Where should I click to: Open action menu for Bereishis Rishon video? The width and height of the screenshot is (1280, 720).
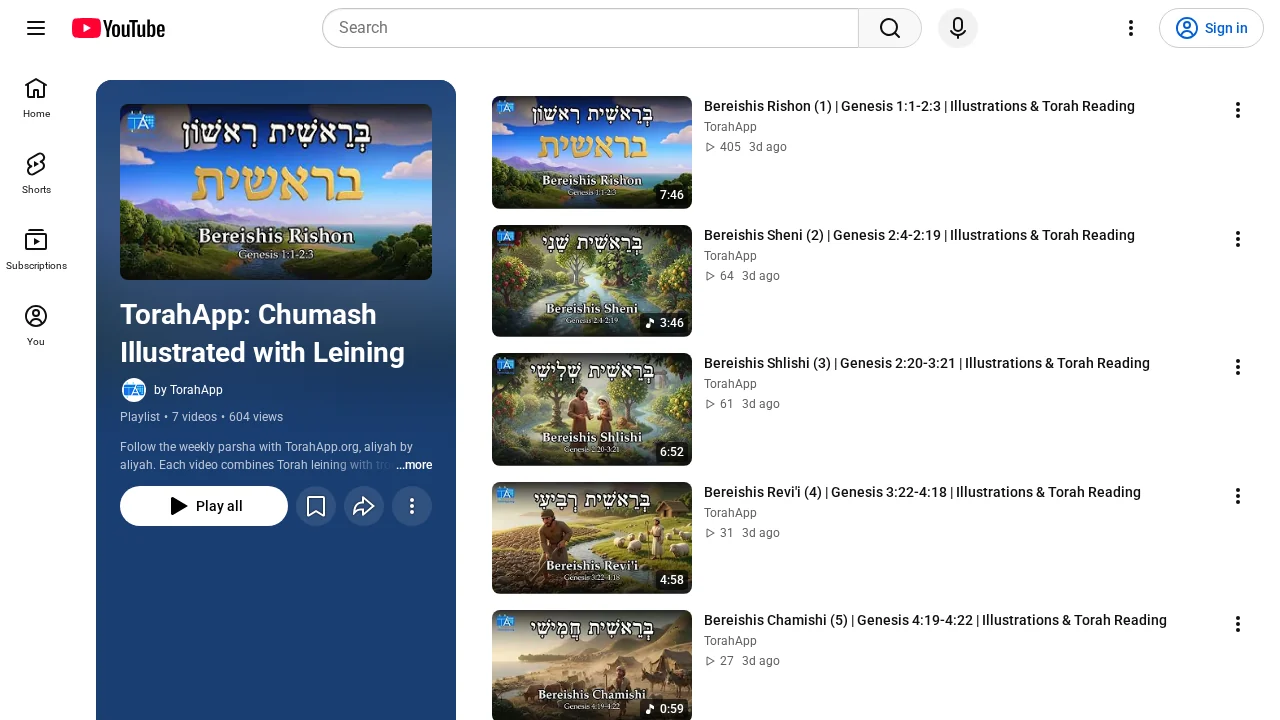(x=1237, y=110)
